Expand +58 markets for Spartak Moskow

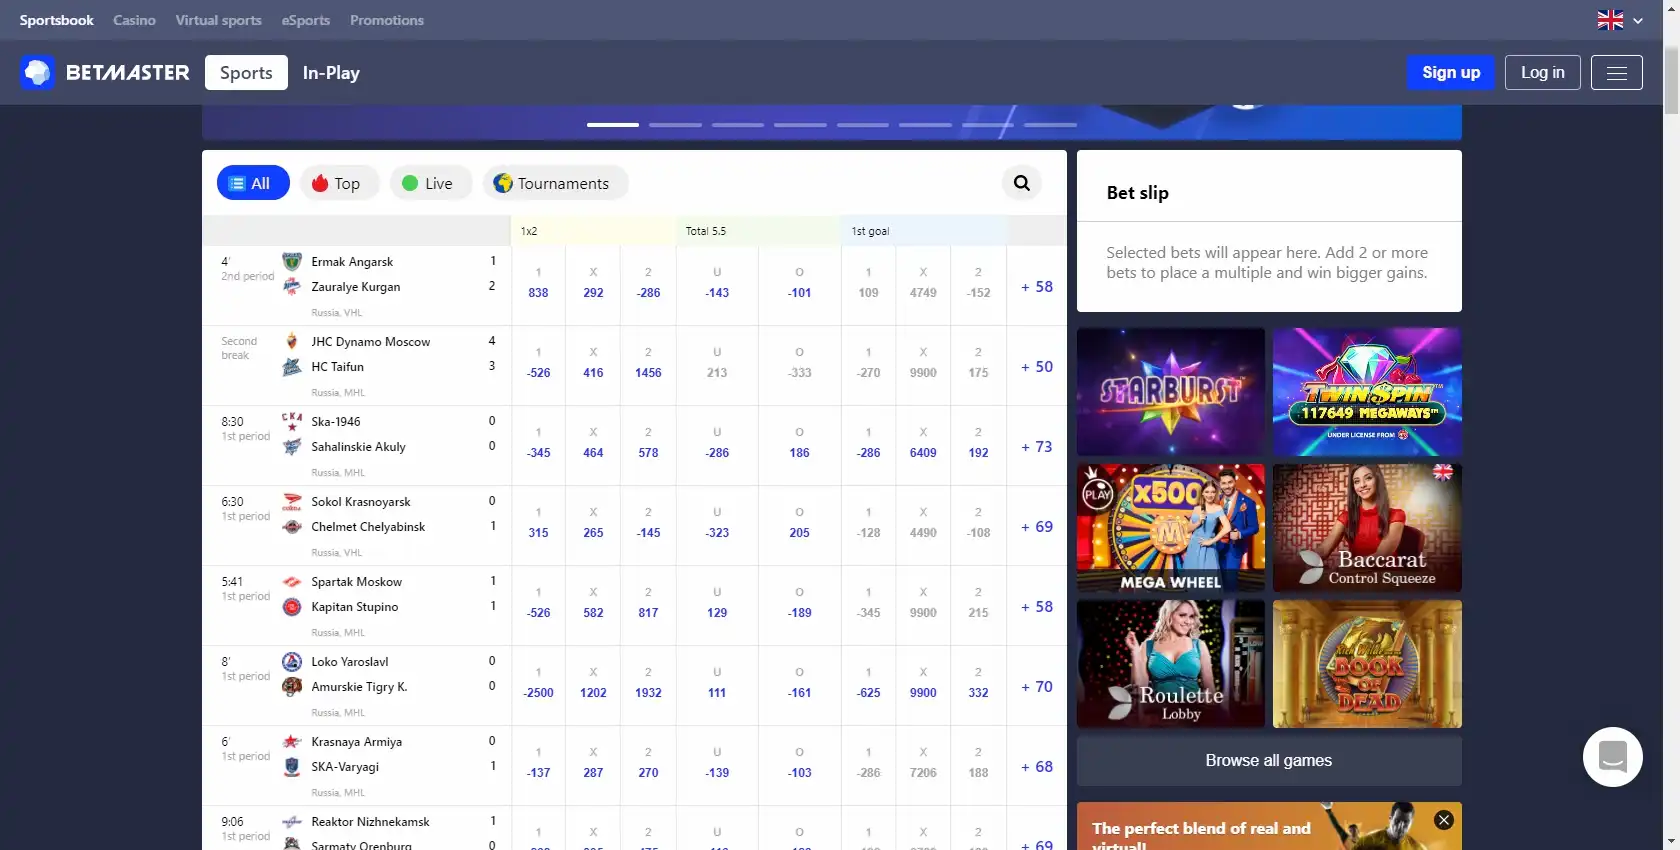pyautogui.click(x=1037, y=606)
